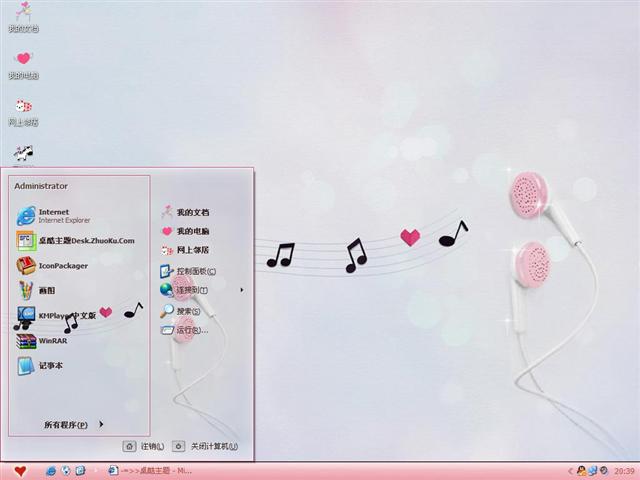Click the 关闭计算机(U) shutdown button

click(205, 447)
